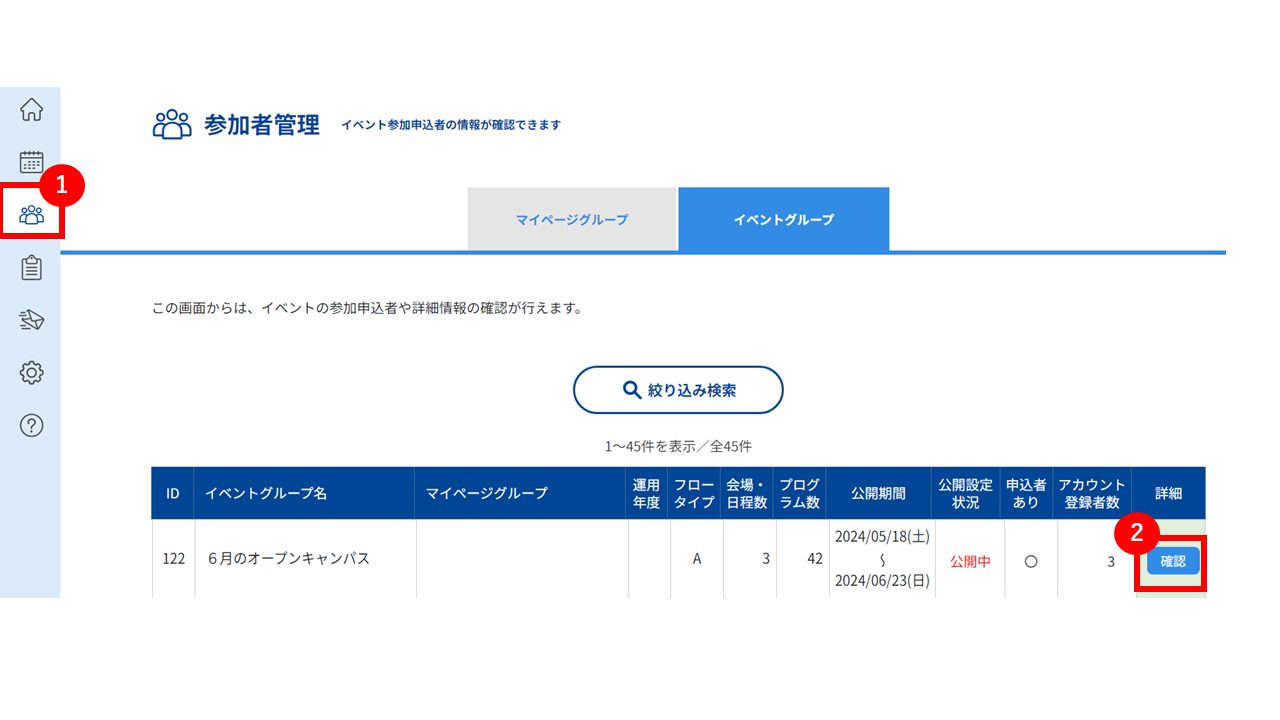This screenshot has height=720, width=1280.
Task: Switch to マイページグループ tab
Action: tap(572, 219)
